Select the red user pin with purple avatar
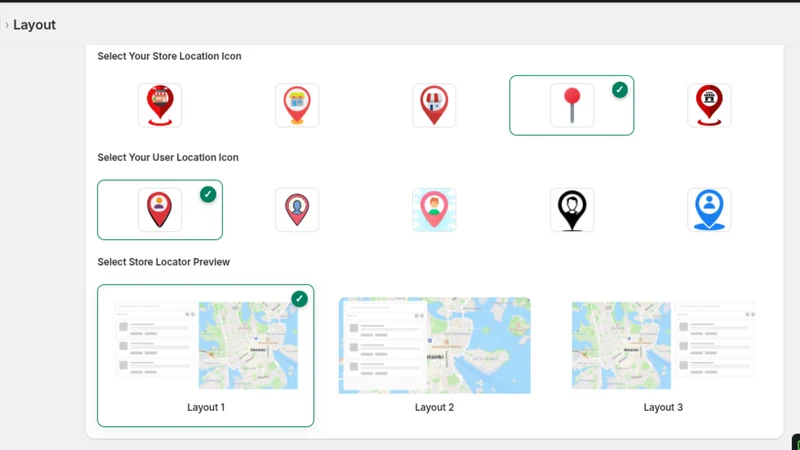 click(160, 210)
